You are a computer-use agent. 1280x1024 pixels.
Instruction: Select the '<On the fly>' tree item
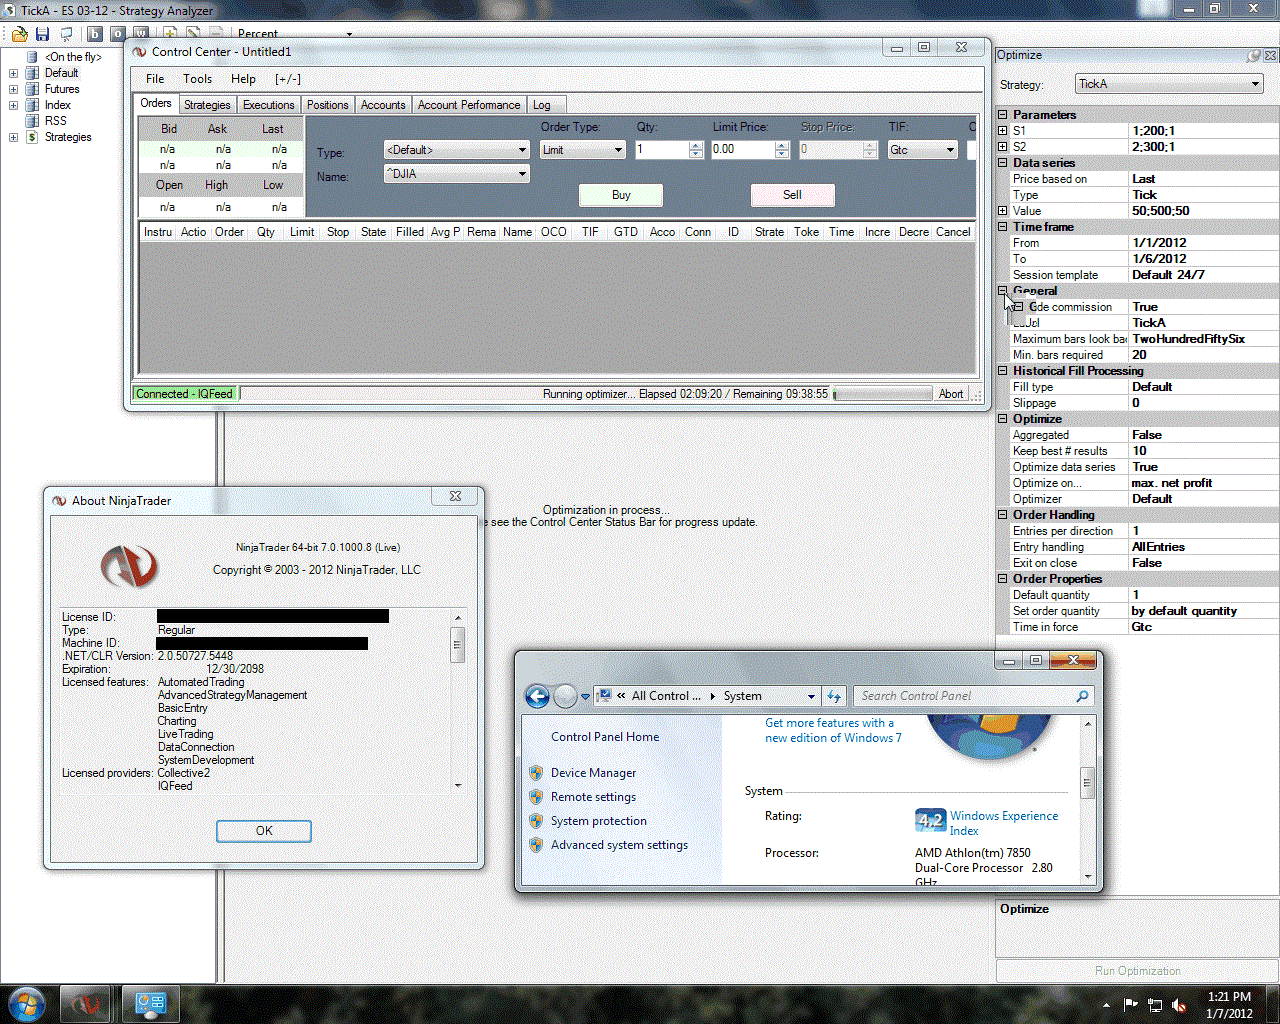click(73, 57)
